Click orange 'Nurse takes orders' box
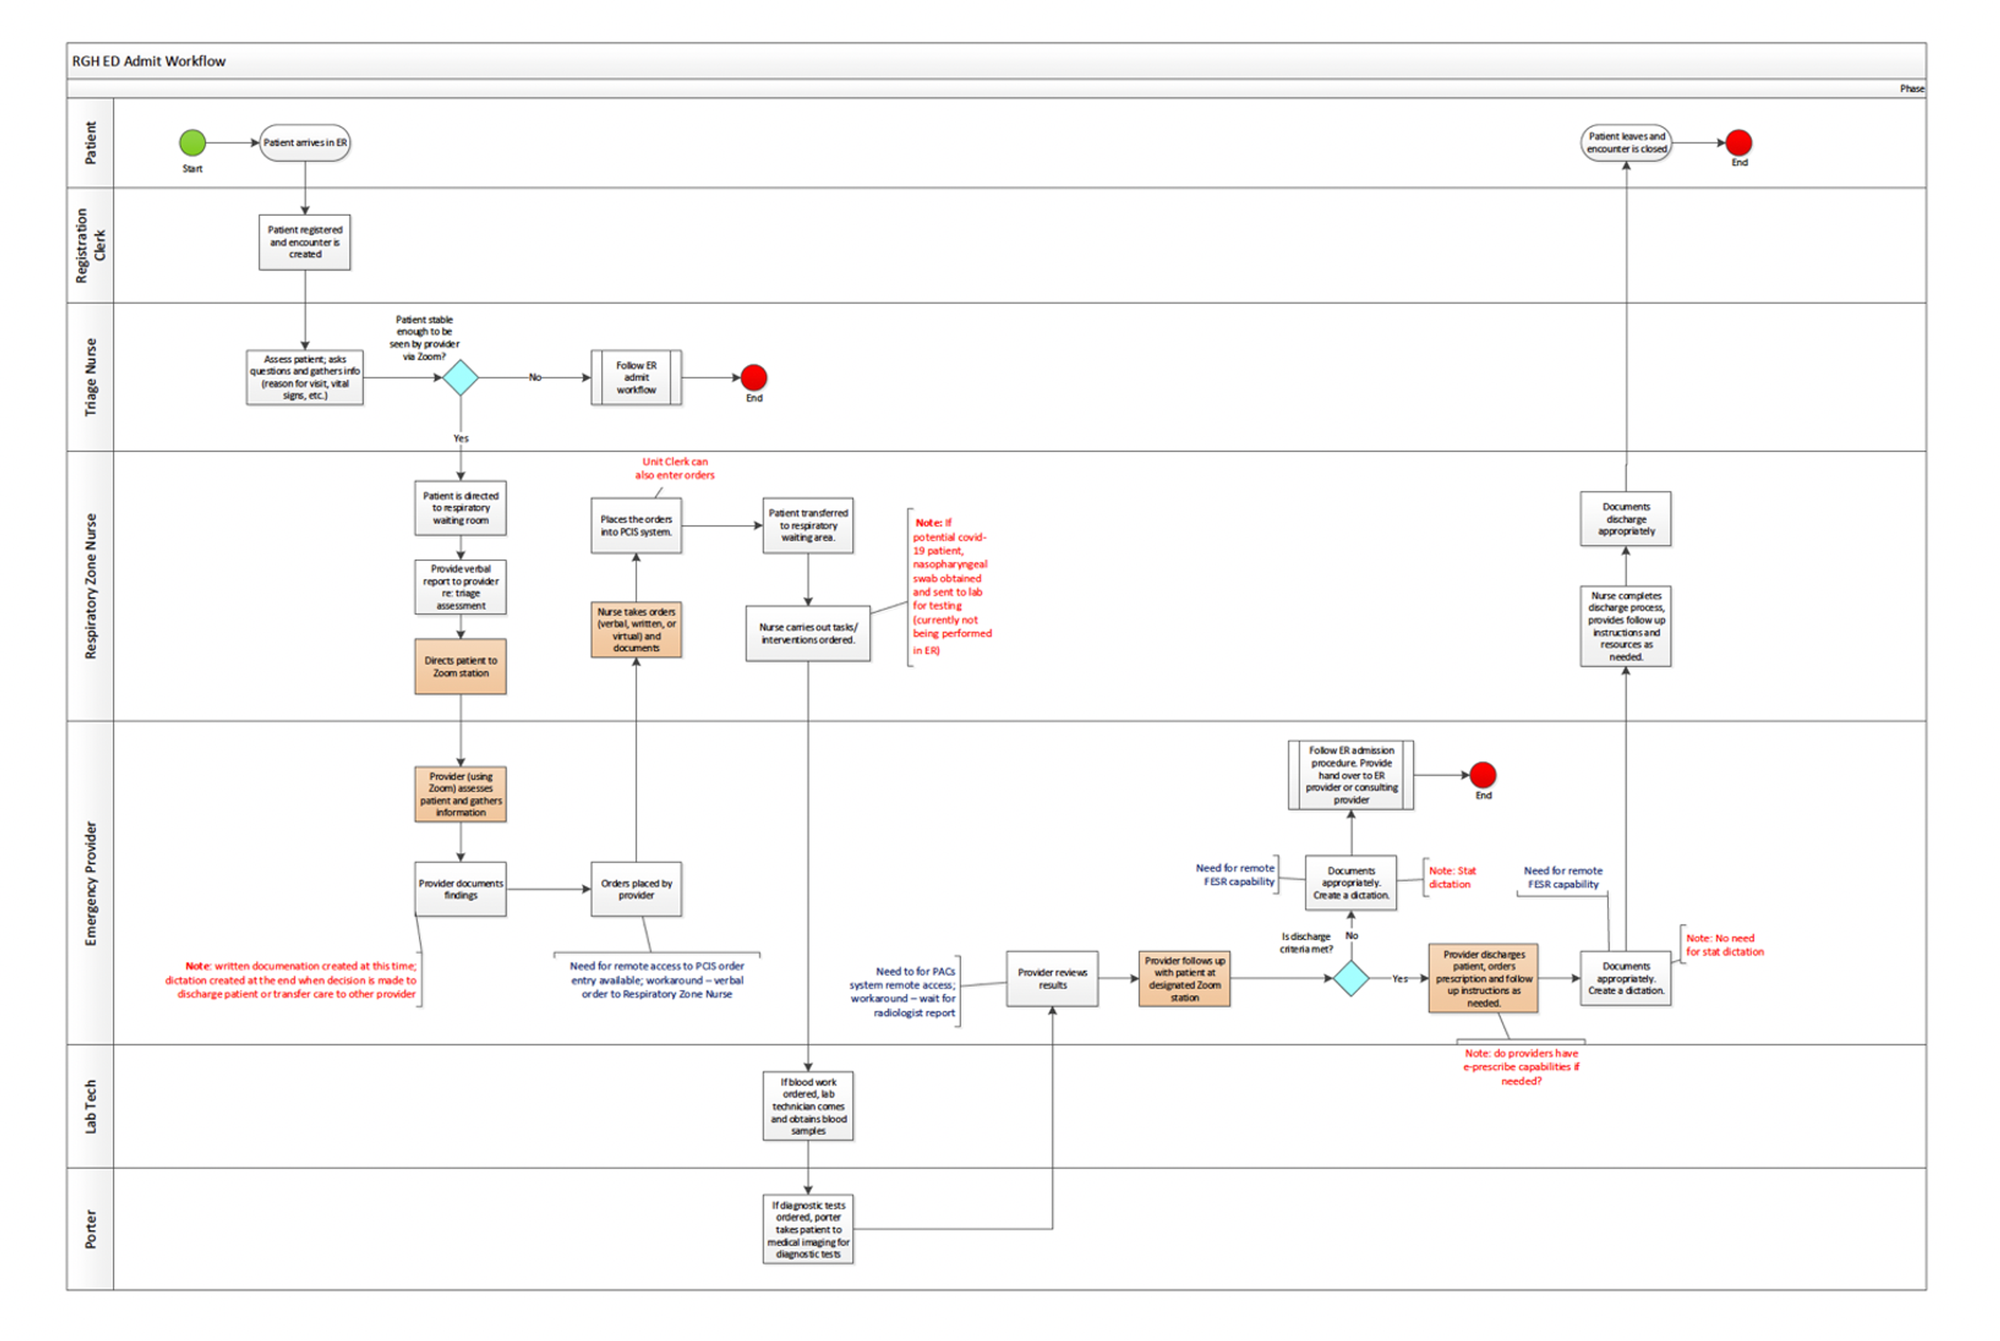Screen dimensions: 2000x1341 coord(636,630)
